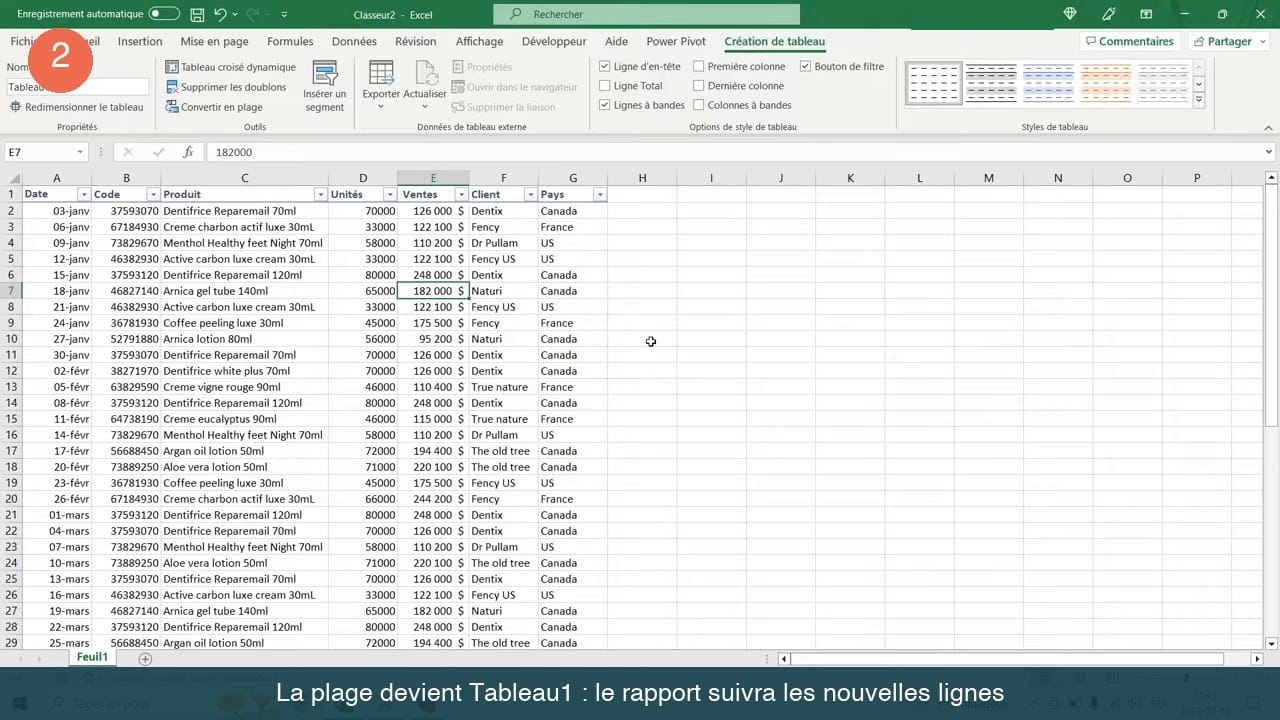
Task: Click in the Rechercher search box
Action: point(646,14)
